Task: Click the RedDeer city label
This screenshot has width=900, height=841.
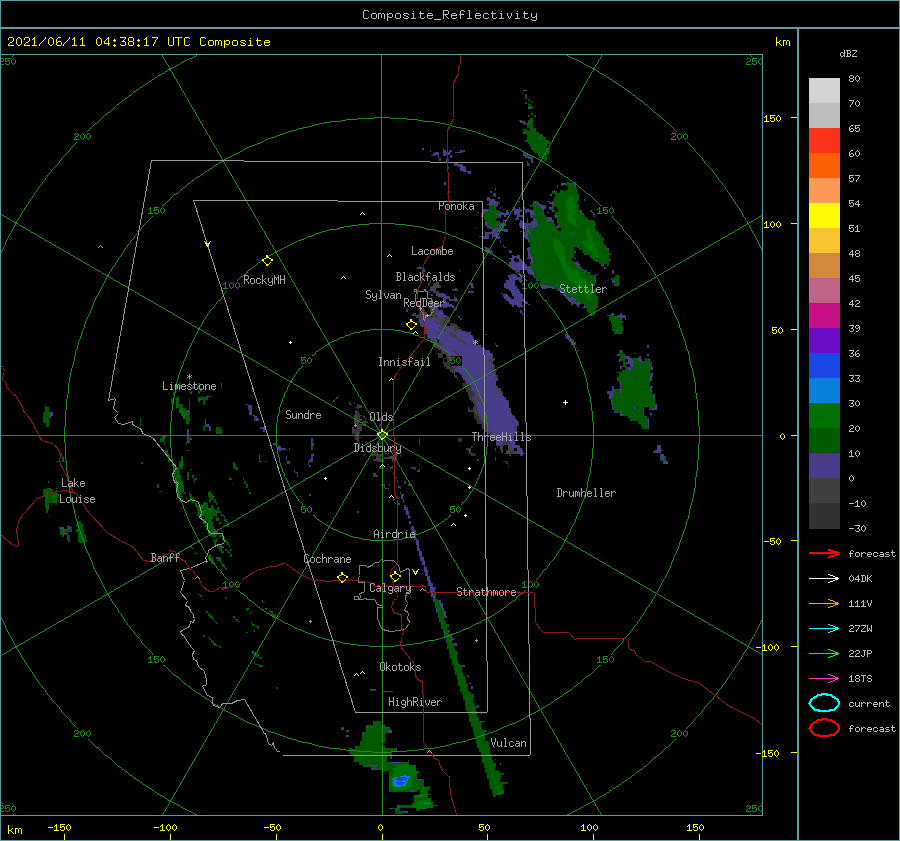Action: 424,303
